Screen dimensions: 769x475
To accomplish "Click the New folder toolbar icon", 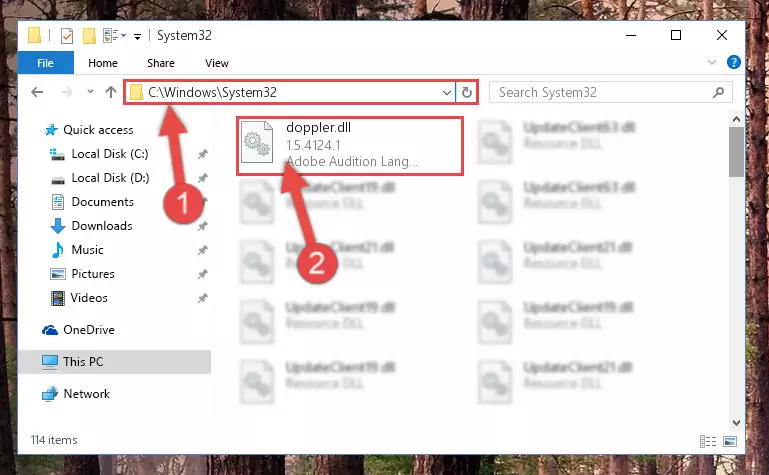I will (x=89, y=36).
